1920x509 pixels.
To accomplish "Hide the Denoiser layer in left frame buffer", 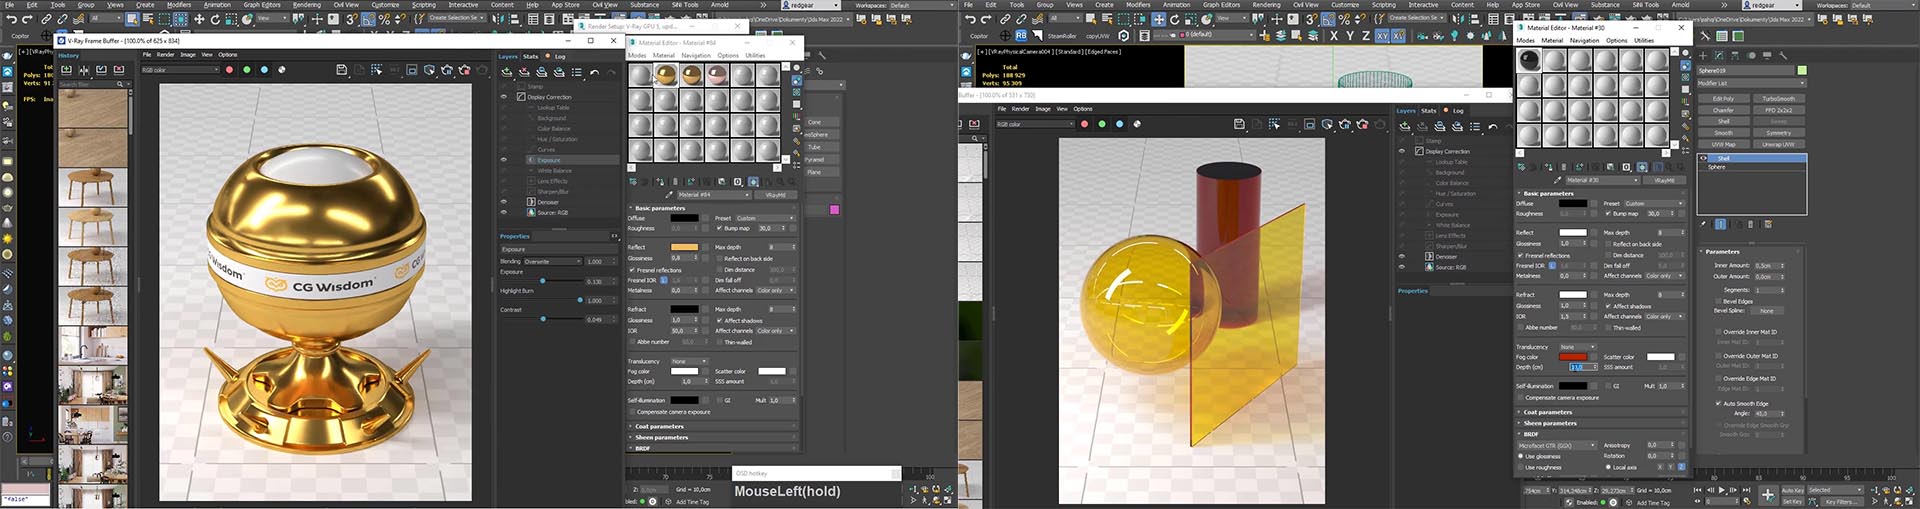I will coord(504,202).
